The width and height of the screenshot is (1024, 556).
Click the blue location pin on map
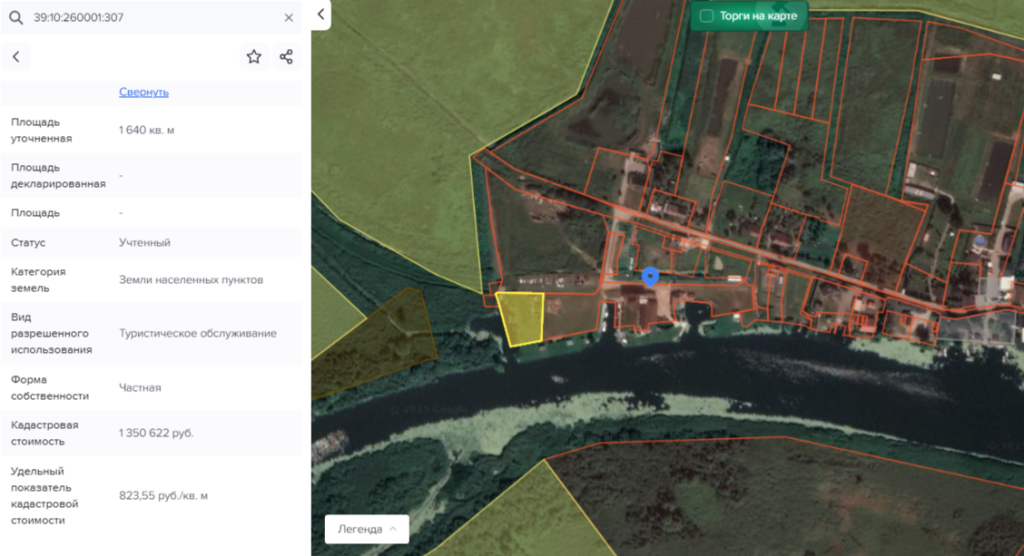pyautogui.click(x=650, y=276)
